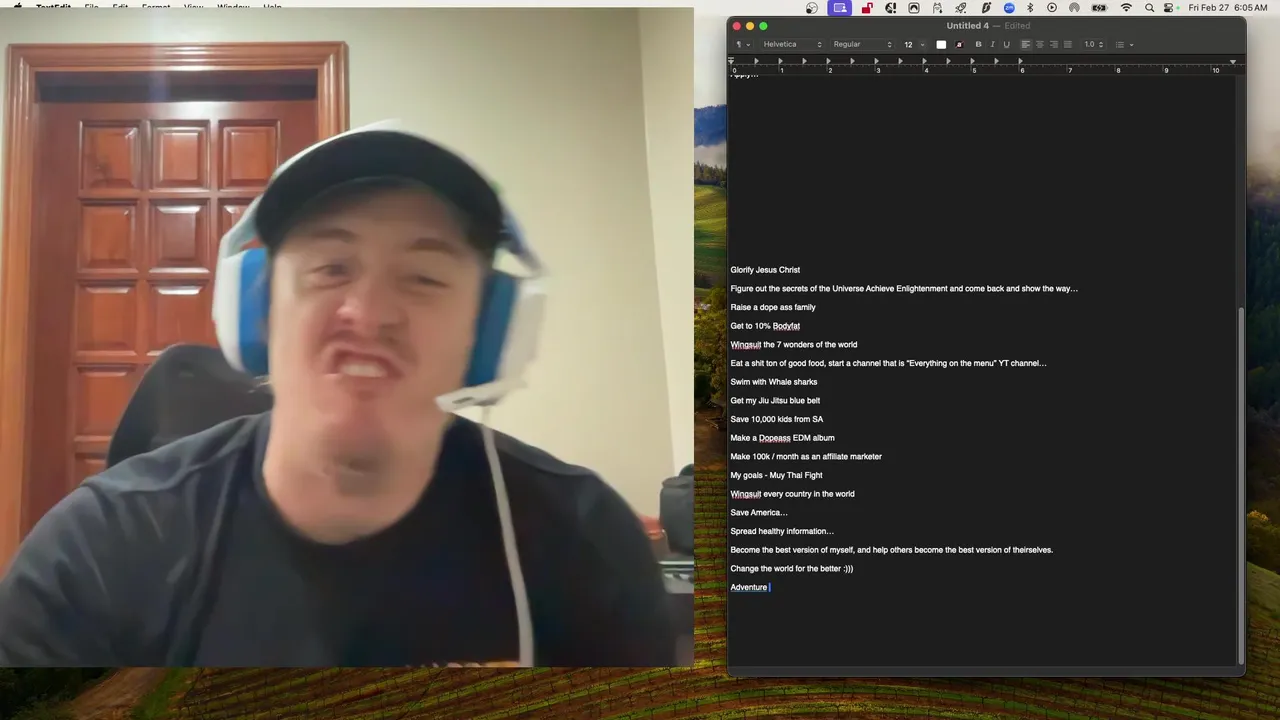The image size is (1280, 720).
Task: Open the battery status menu bar icon
Action: pos(1099,8)
